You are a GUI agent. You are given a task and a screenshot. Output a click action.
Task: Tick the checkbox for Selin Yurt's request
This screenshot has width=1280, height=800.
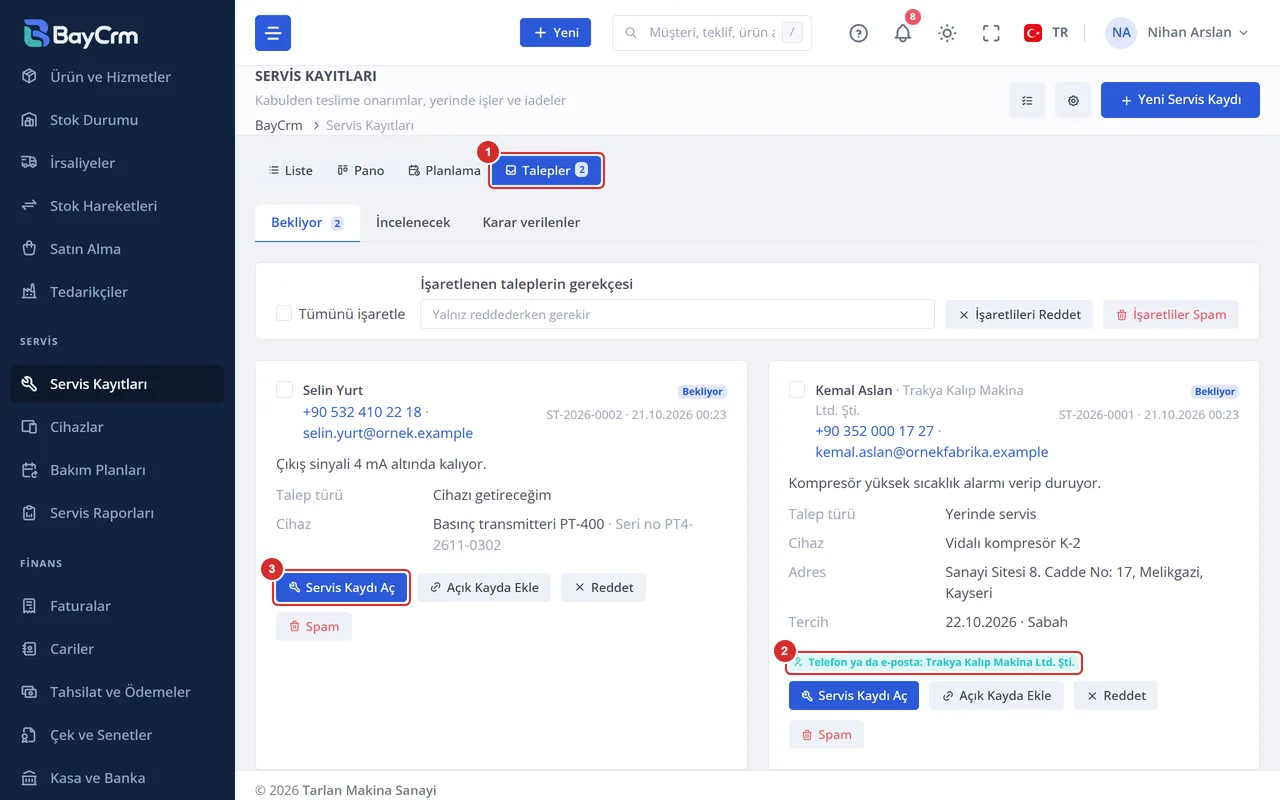pyautogui.click(x=284, y=390)
